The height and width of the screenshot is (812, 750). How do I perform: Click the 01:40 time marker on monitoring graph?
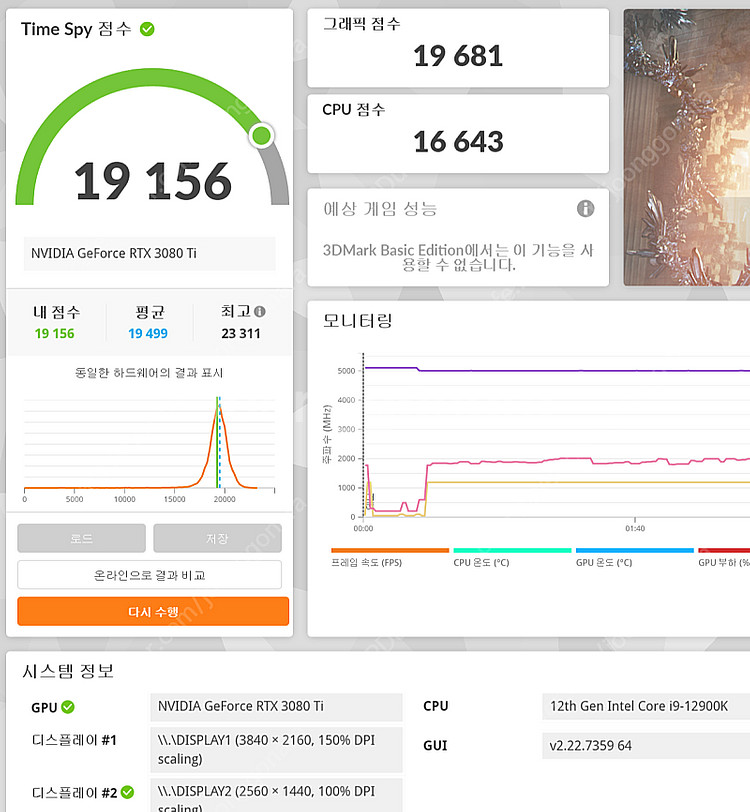(635, 528)
